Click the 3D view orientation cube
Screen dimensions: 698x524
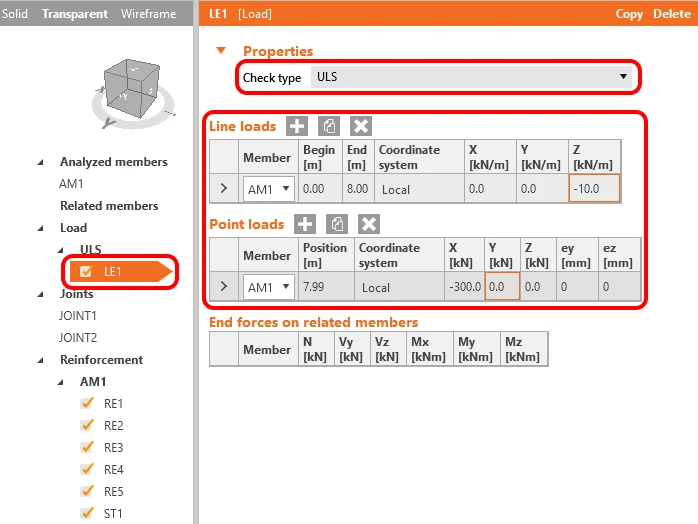click(x=132, y=88)
